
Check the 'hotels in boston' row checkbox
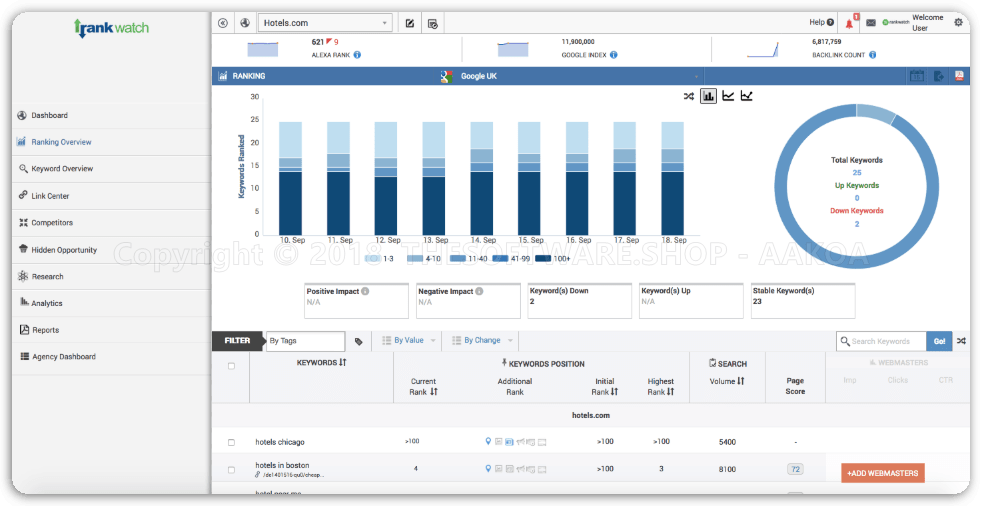click(x=231, y=469)
